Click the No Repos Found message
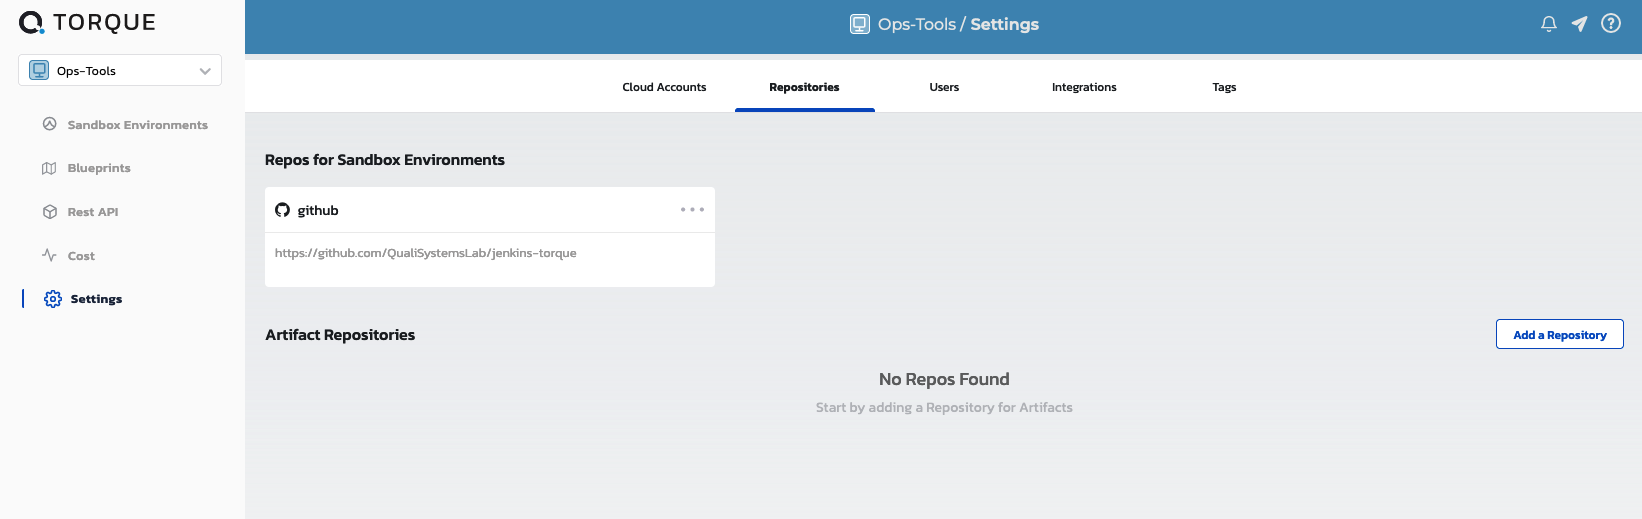The height and width of the screenshot is (519, 1642). pyautogui.click(x=944, y=379)
